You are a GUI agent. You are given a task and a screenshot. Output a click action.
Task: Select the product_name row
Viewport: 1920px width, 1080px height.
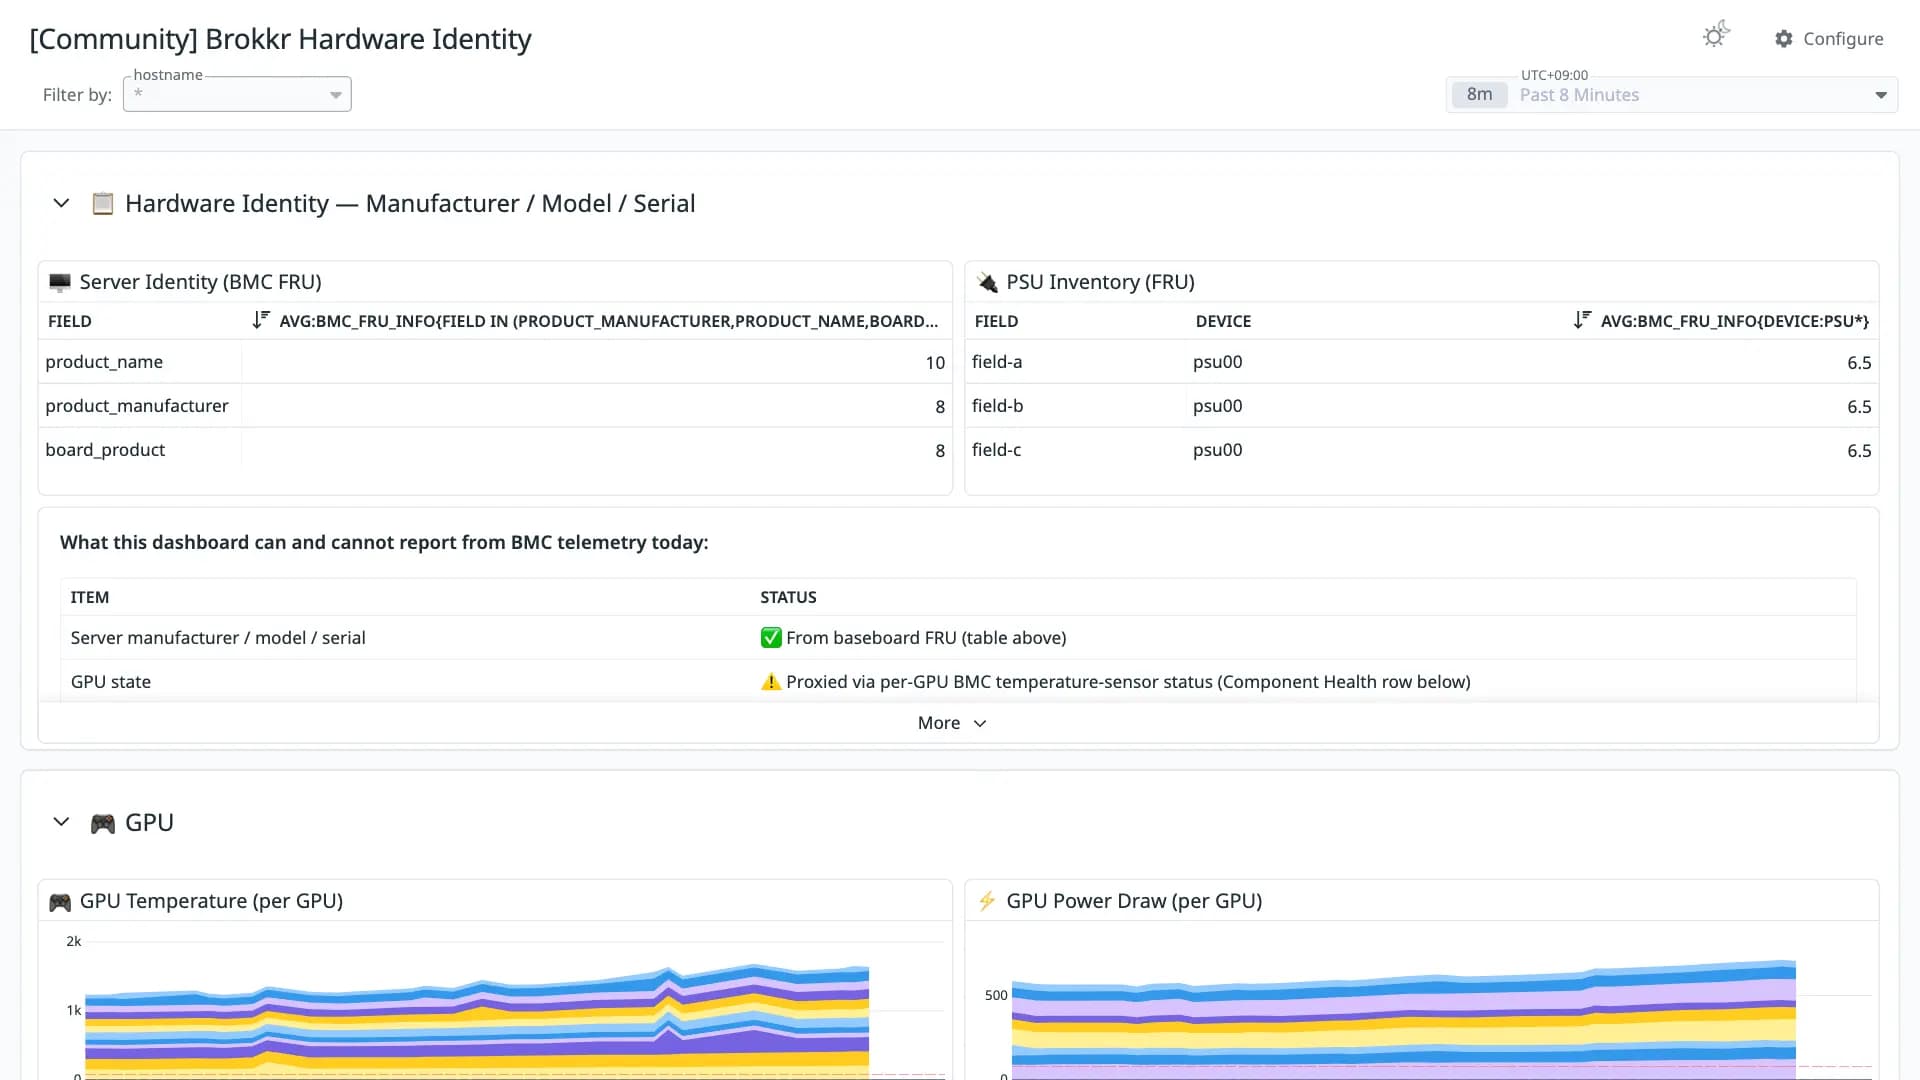tap(495, 362)
